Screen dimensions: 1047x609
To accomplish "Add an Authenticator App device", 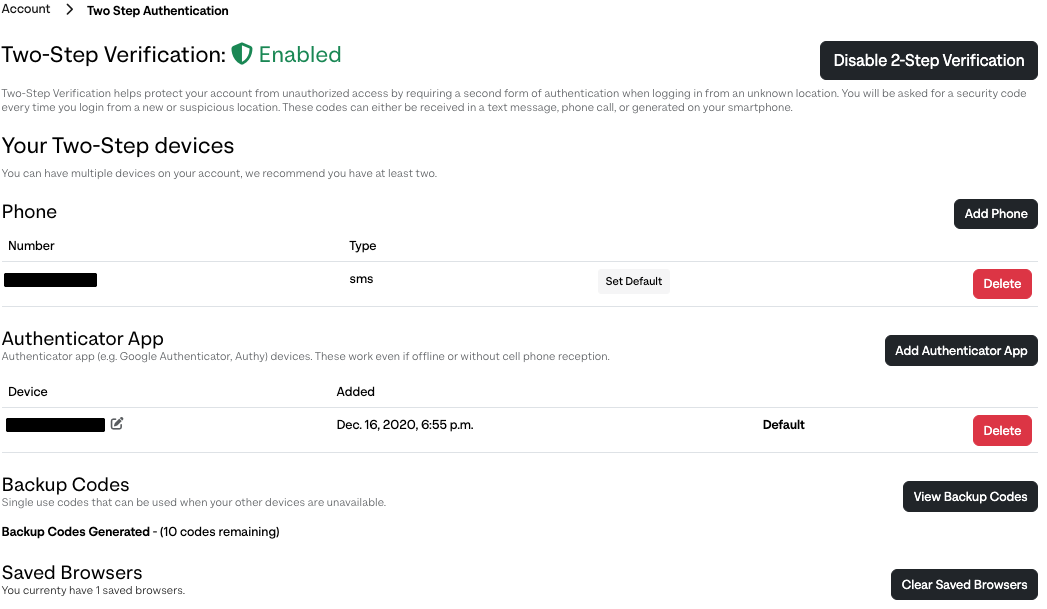I will pos(961,351).
